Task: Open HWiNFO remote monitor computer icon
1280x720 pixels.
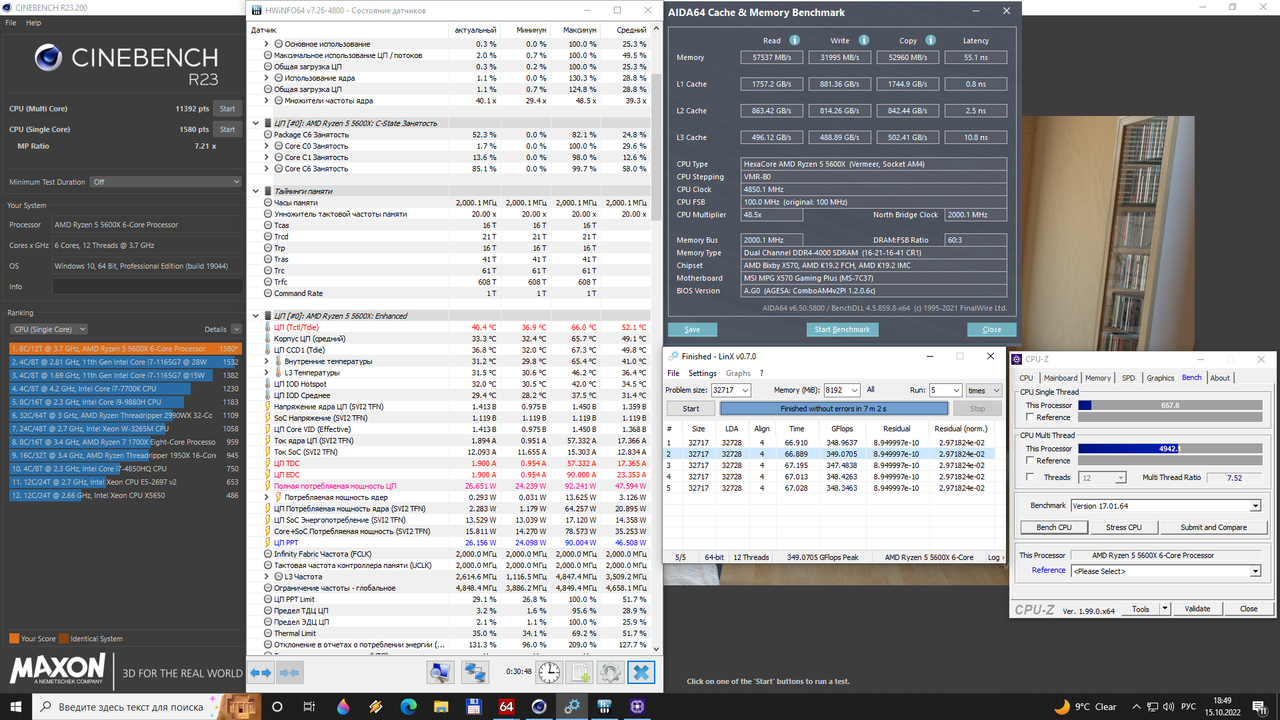Action: click(x=440, y=673)
